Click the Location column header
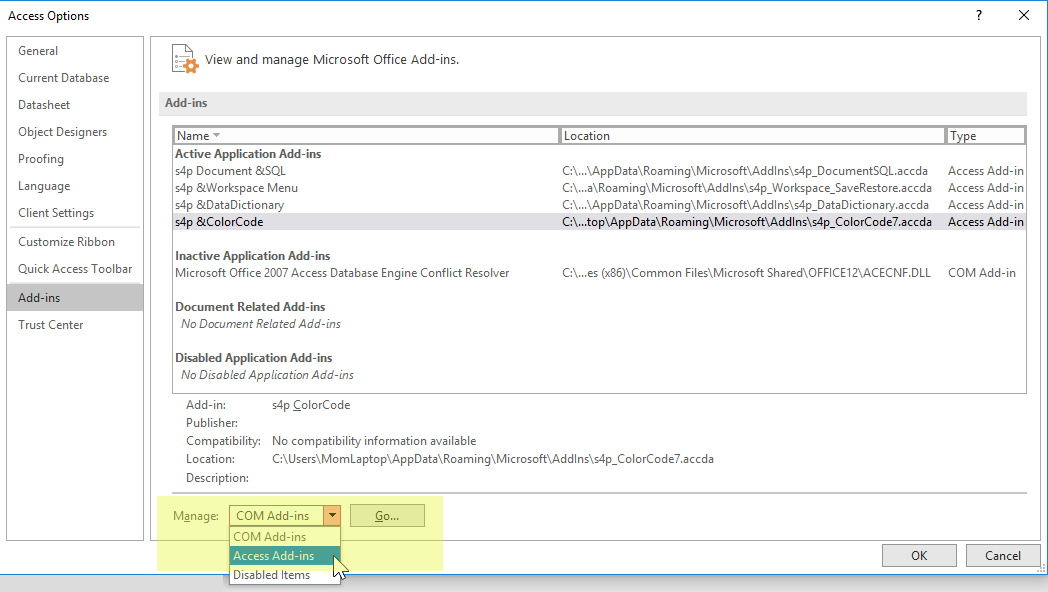Image resolution: width=1048 pixels, height=592 pixels. tap(752, 136)
